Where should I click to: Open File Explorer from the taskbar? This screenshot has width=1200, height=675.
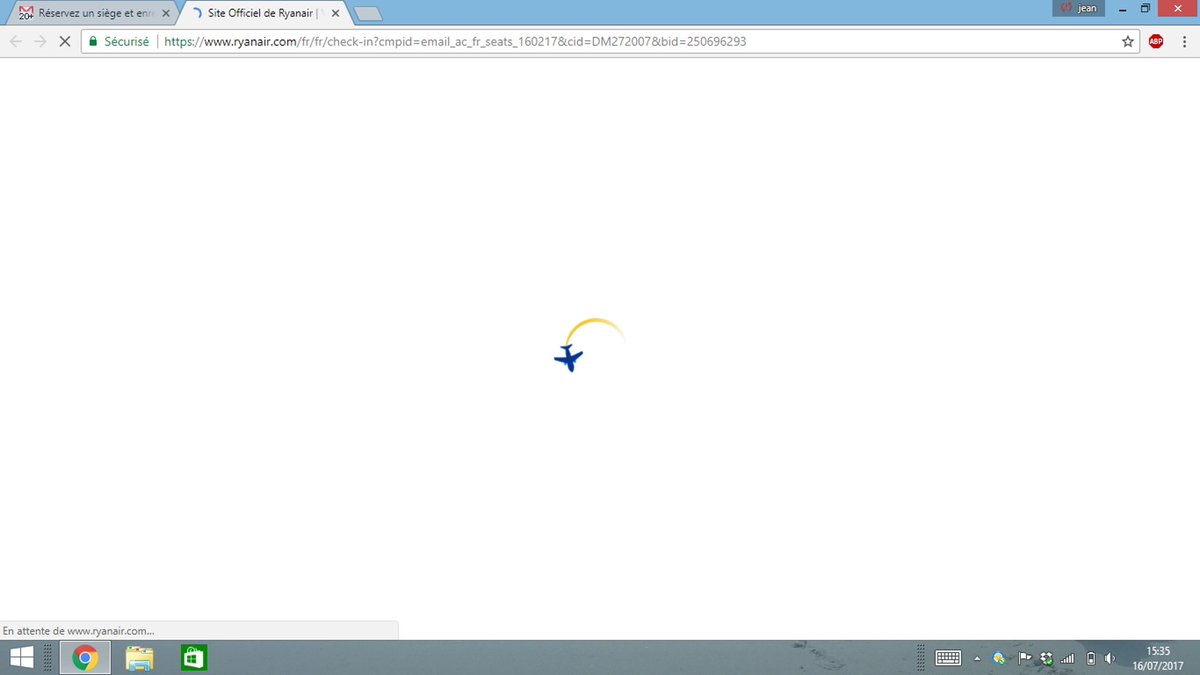[139, 658]
